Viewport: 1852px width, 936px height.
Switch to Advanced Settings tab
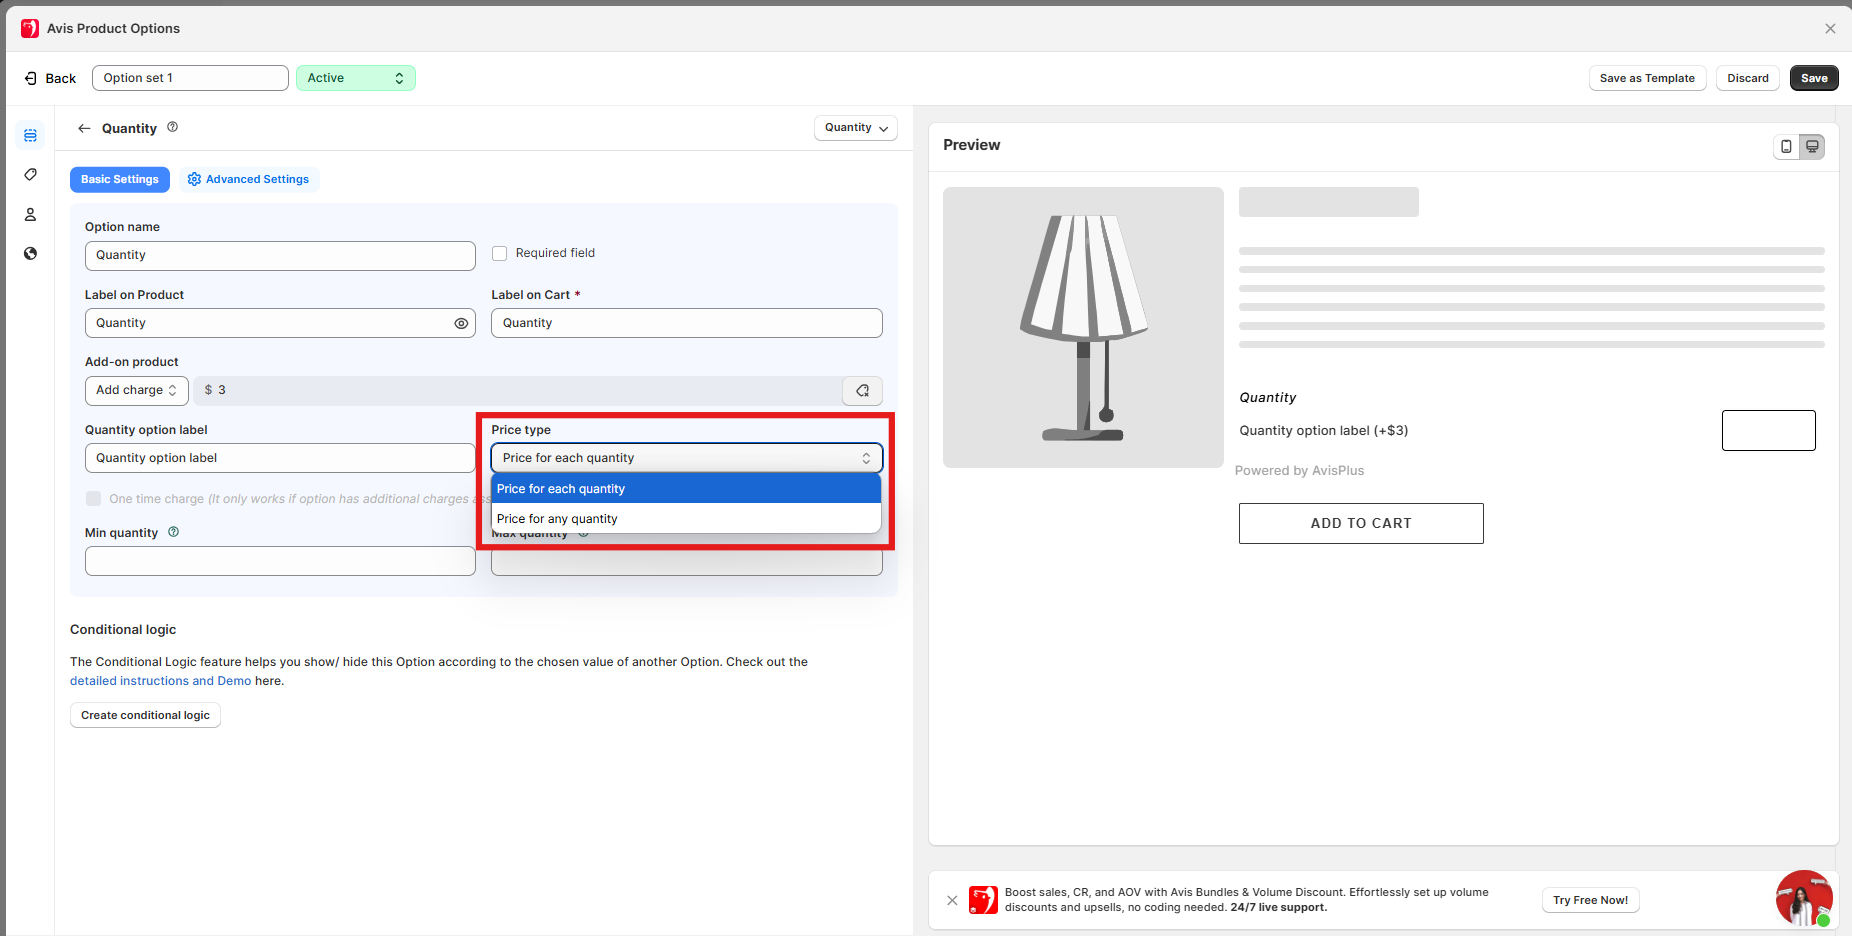(x=248, y=179)
